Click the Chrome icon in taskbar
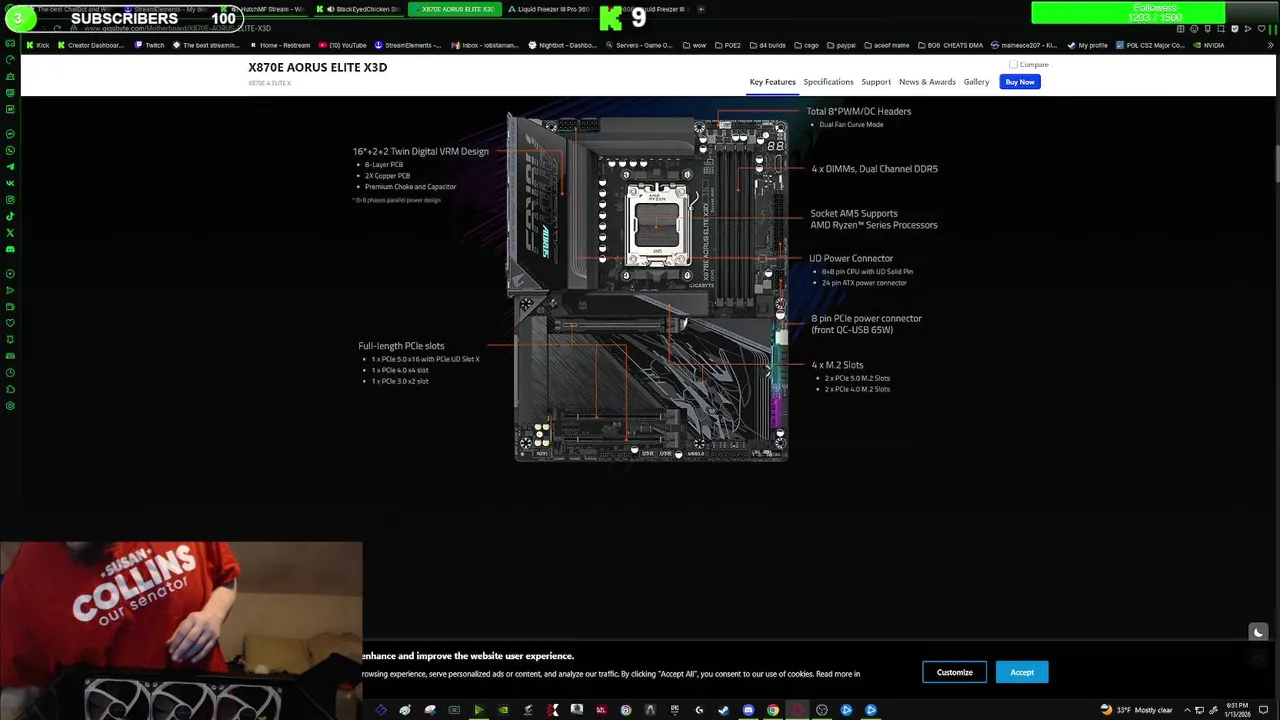The height and width of the screenshot is (720, 1280). click(773, 710)
